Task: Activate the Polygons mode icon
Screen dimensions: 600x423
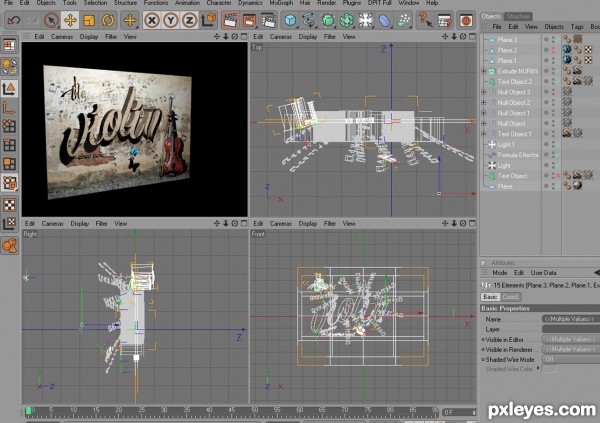Action: tap(10, 164)
